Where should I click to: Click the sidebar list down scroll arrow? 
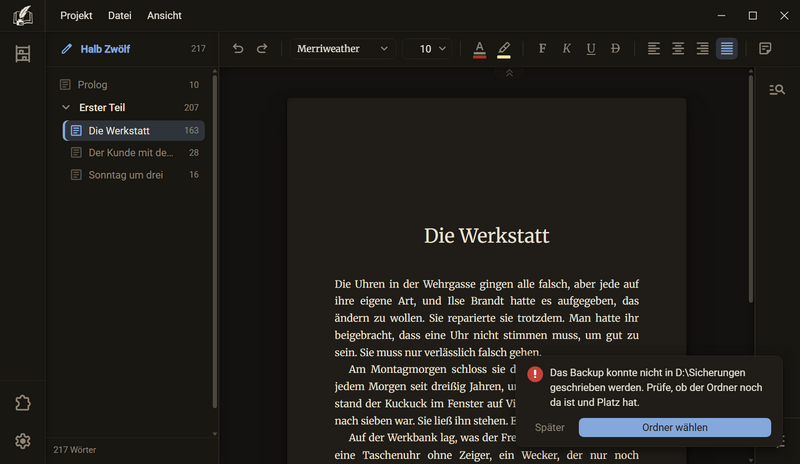point(215,434)
